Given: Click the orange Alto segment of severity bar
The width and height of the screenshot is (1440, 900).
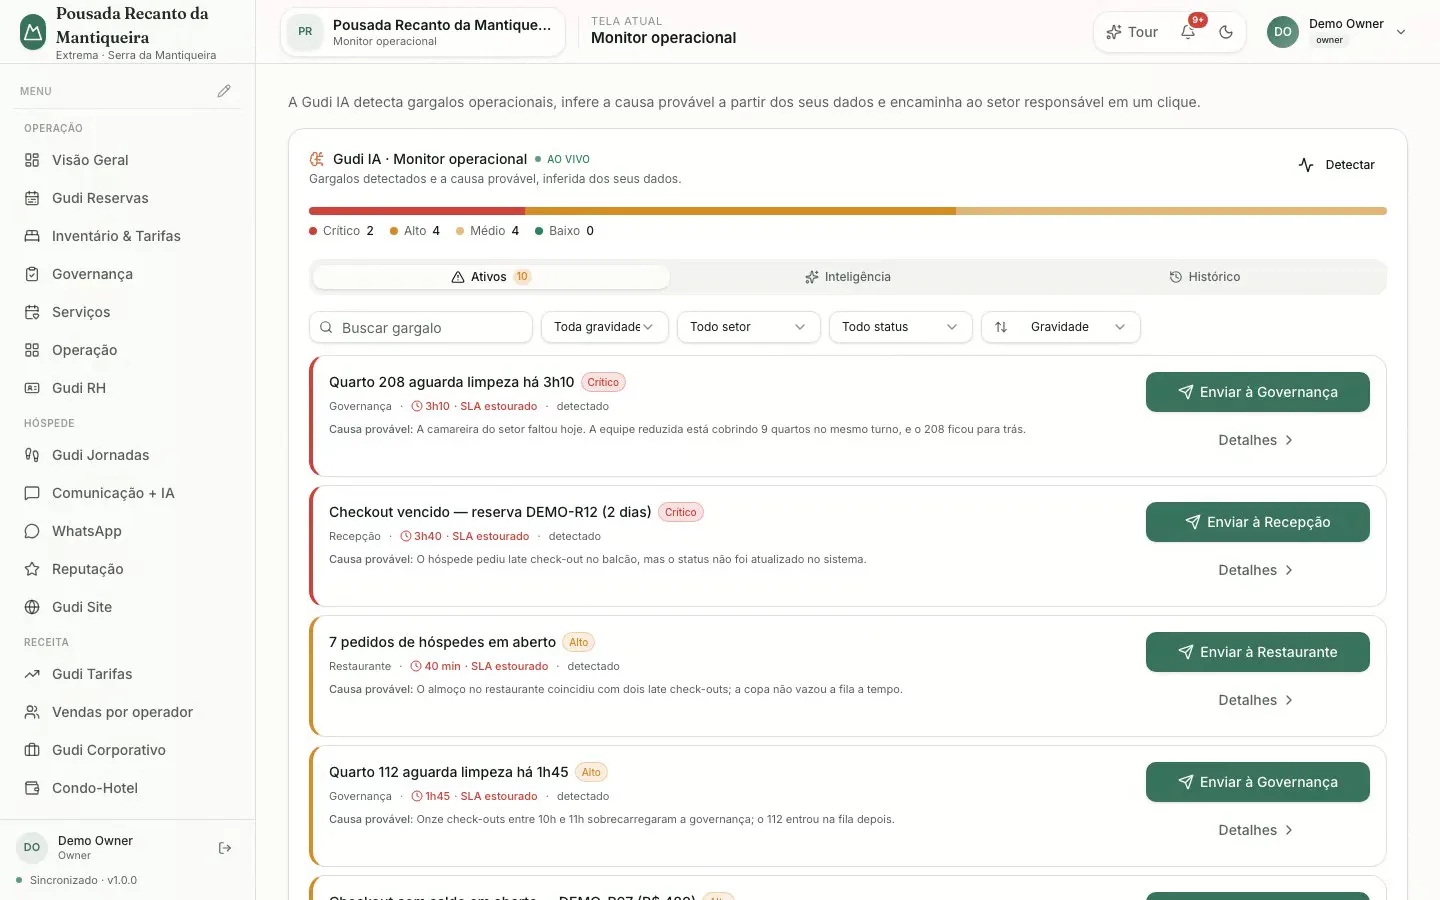Looking at the screenshot, I should click(740, 211).
